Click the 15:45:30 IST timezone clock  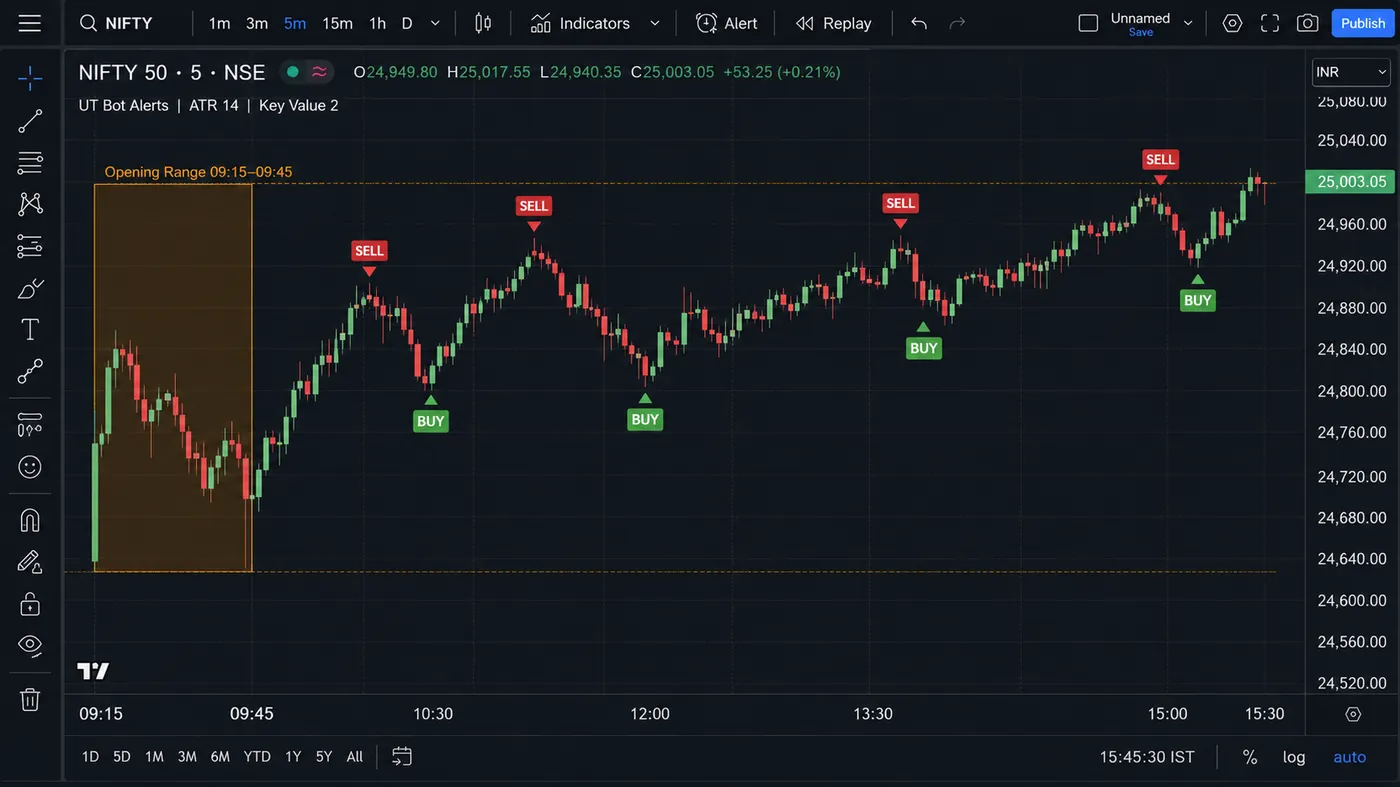[1147, 757]
